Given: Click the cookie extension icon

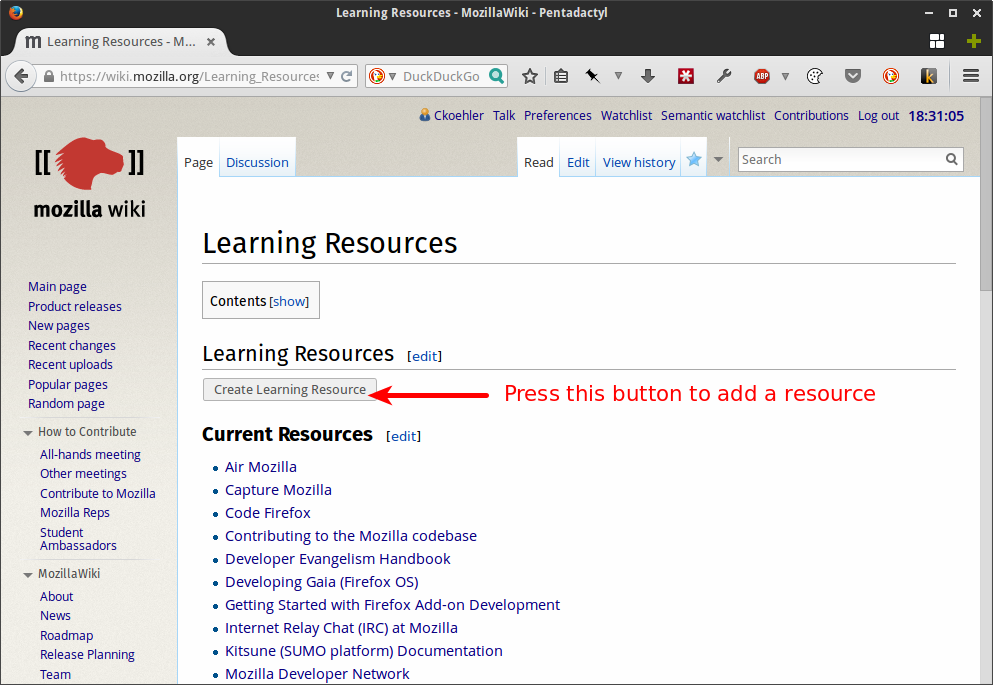Looking at the screenshot, I should [x=815, y=77].
